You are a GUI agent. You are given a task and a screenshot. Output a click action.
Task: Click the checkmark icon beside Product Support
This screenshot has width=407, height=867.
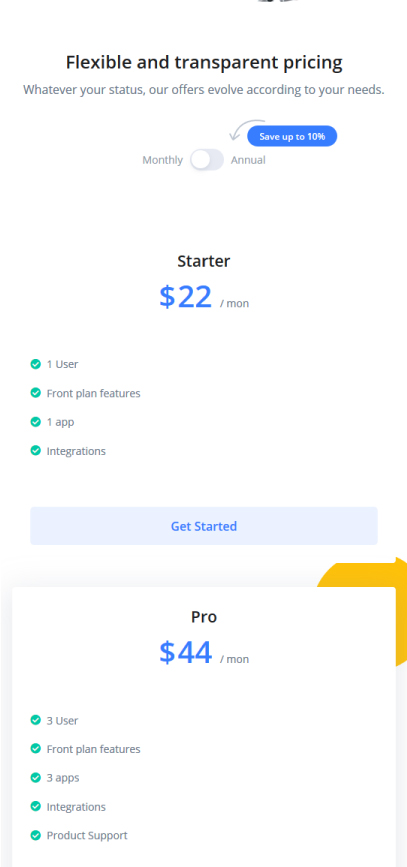click(x=35, y=835)
